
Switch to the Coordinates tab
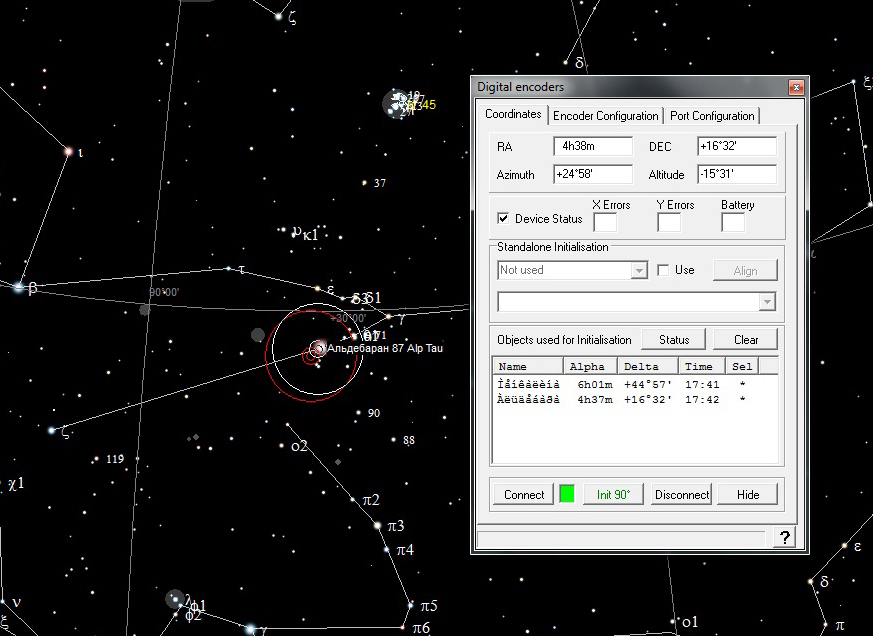[513, 114]
